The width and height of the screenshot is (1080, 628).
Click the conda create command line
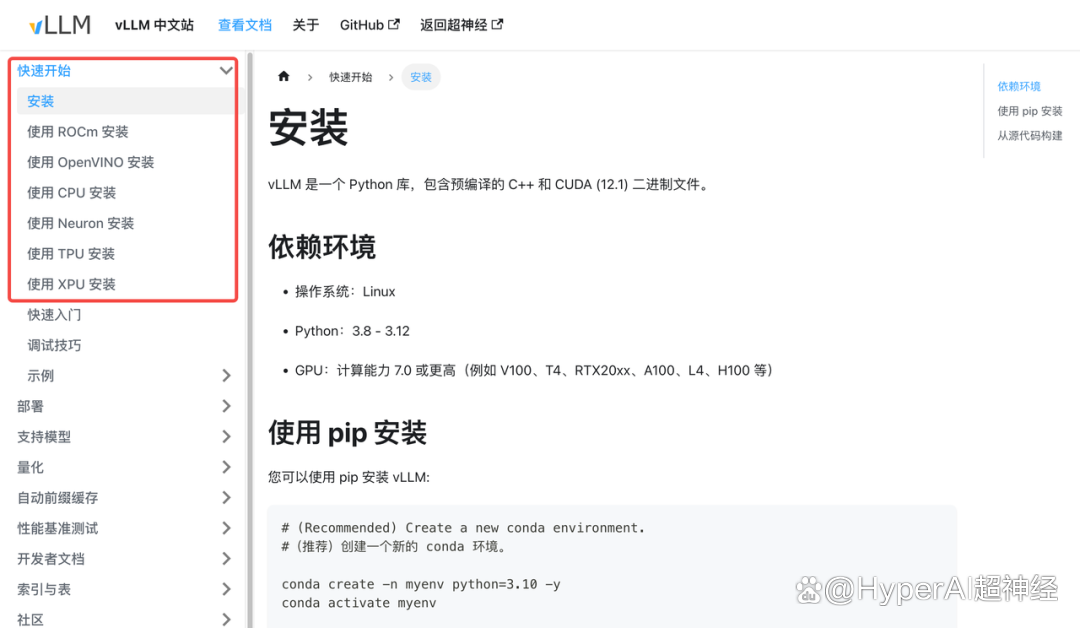click(421, 584)
